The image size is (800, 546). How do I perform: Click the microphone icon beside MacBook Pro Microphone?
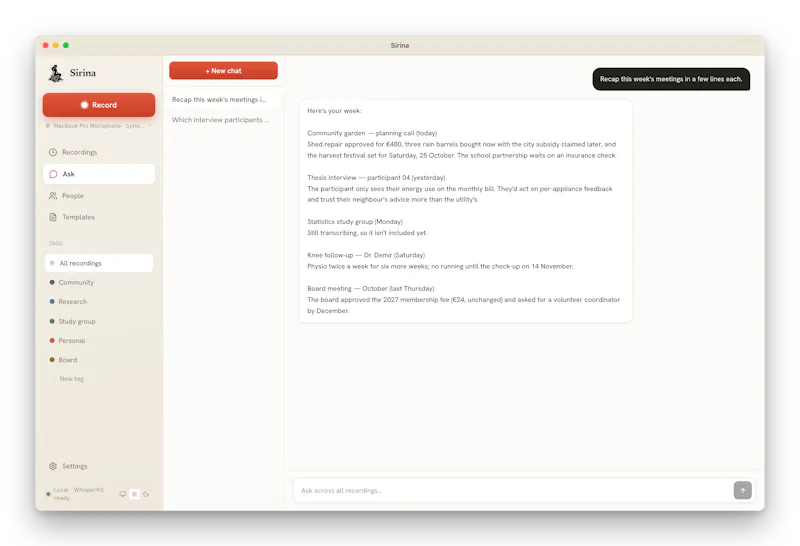pyautogui.click(x=48, y=126)
